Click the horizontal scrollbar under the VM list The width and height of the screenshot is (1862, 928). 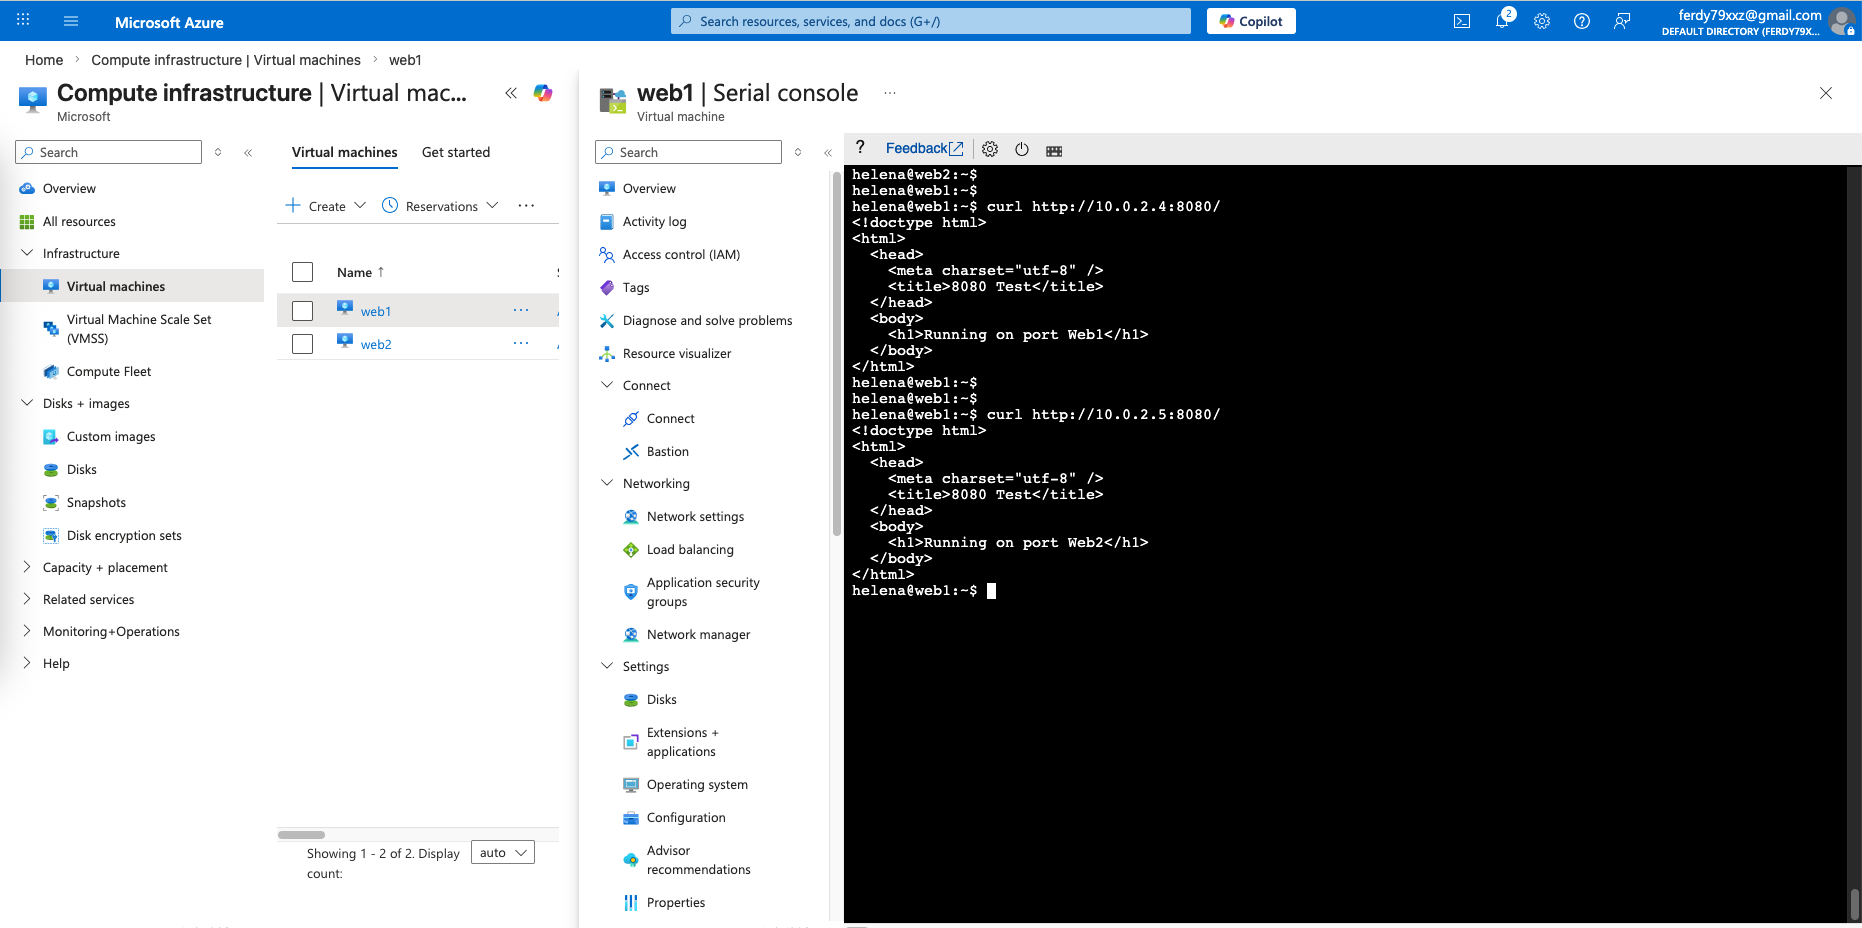[302, 834]
